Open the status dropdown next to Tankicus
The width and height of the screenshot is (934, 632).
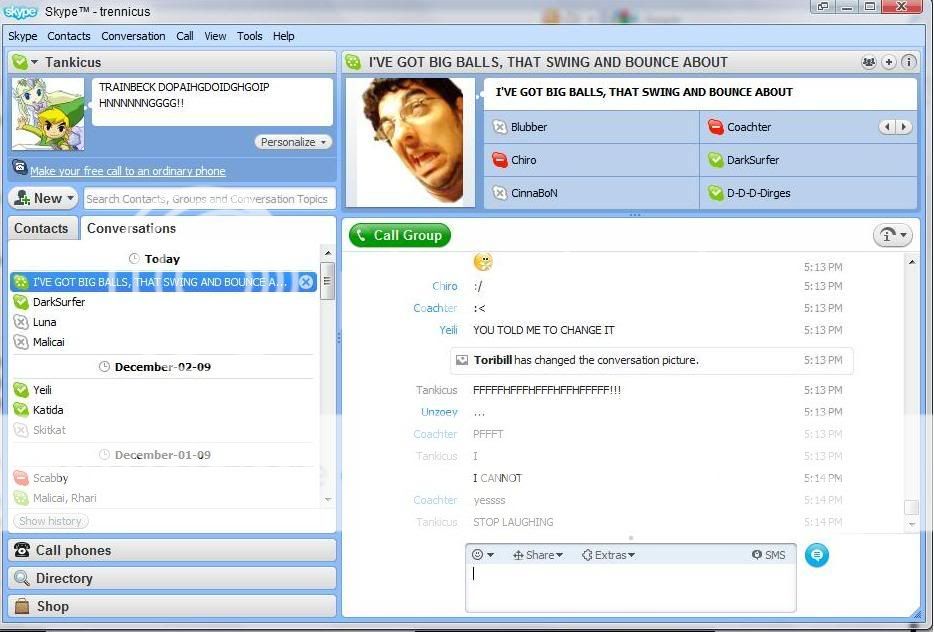click(x=24, y=62)
